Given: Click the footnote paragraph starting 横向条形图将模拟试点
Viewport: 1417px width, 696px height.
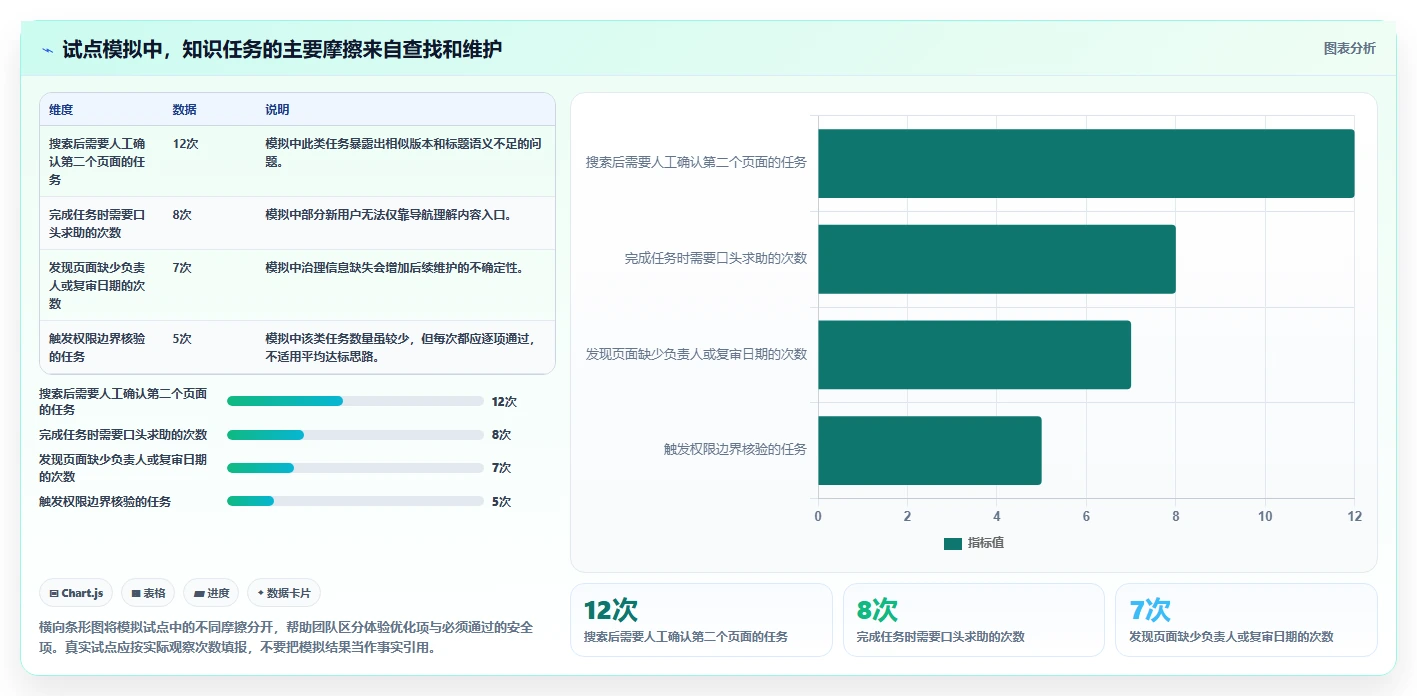Looking at the screenshot, I should [286, 637].
